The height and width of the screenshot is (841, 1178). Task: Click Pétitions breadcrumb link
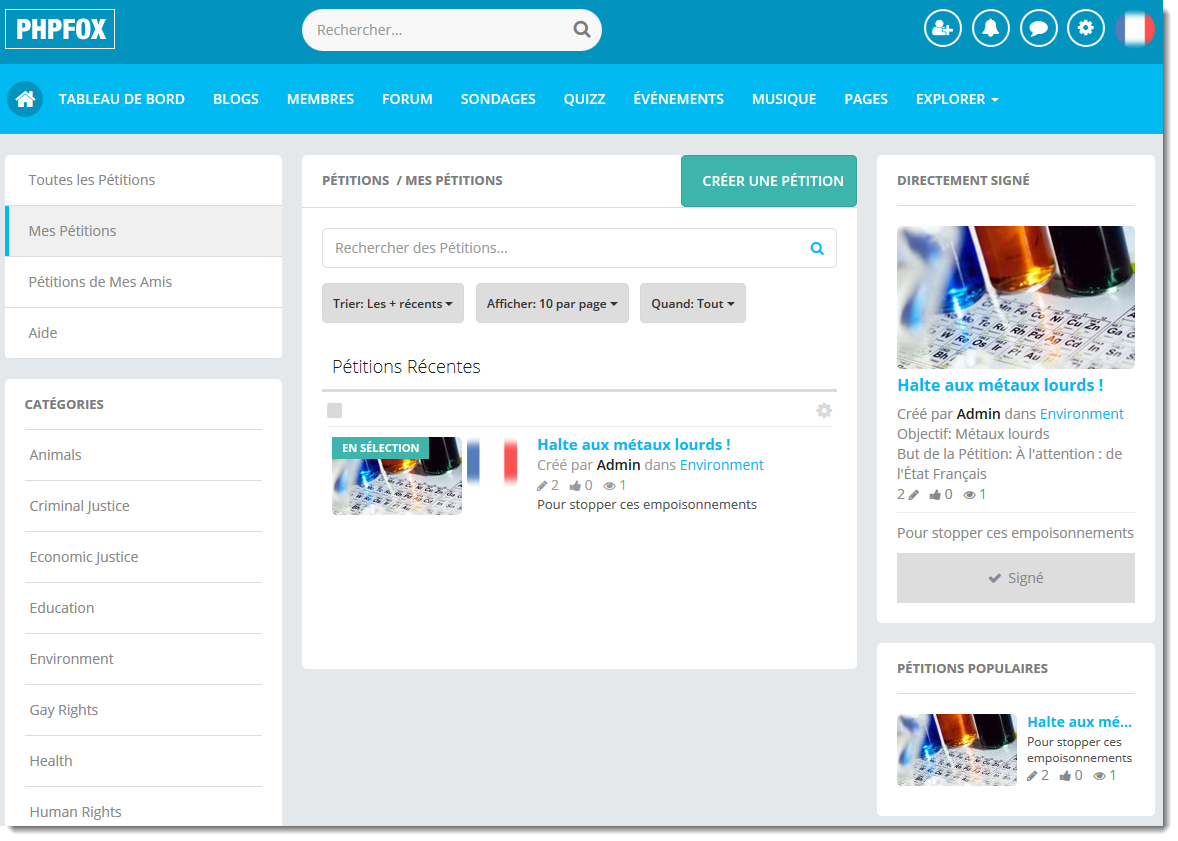tap(355, 180)
